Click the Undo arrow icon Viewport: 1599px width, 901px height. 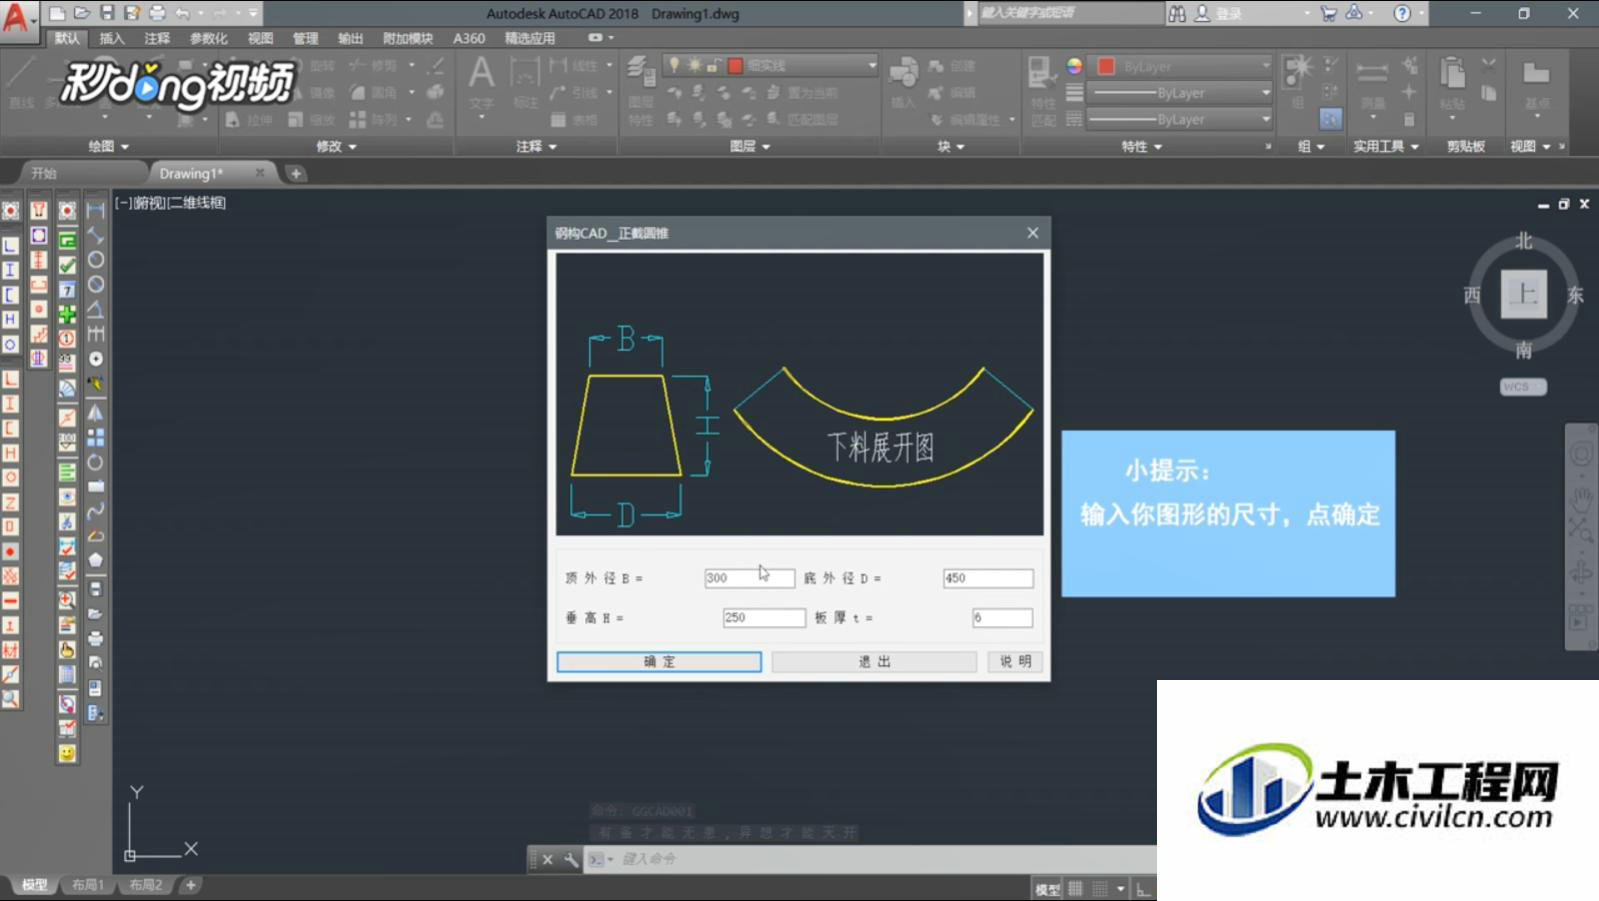[183, 13]
